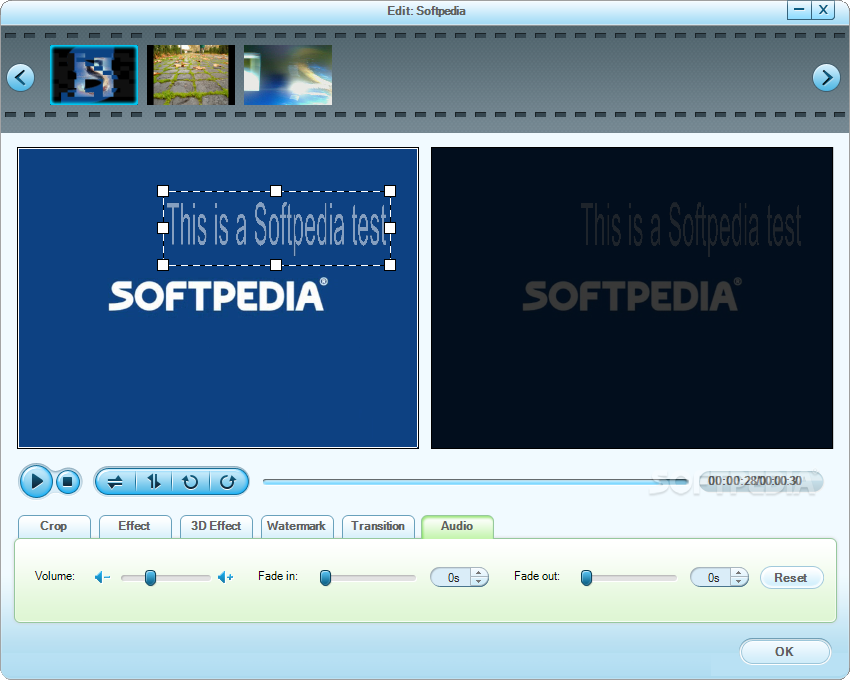Click the Volume slider handle

point(151,578)
